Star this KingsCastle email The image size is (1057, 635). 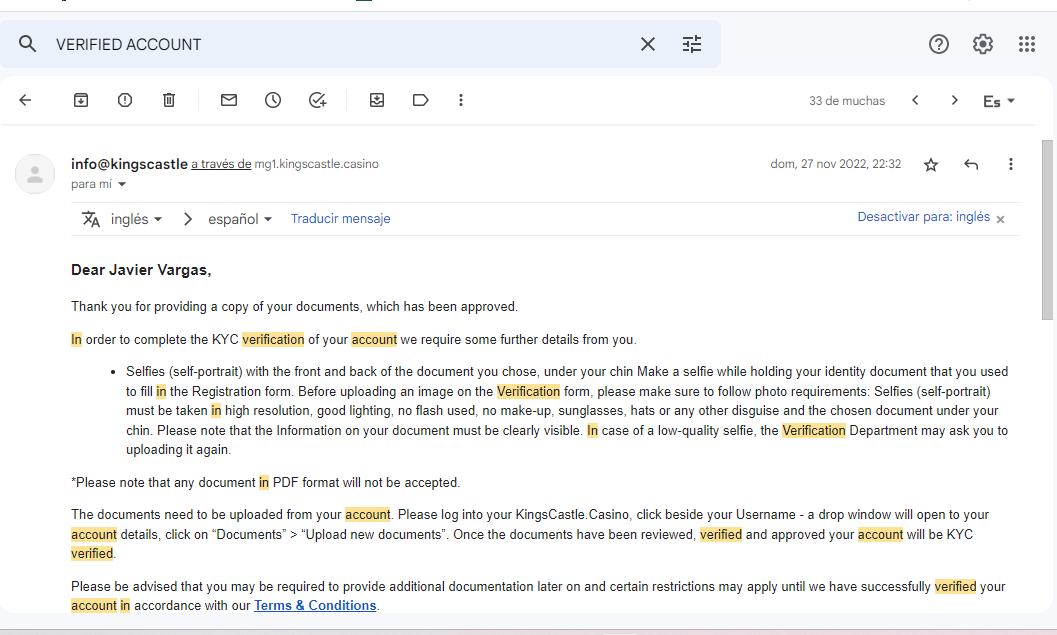point(931,164)
